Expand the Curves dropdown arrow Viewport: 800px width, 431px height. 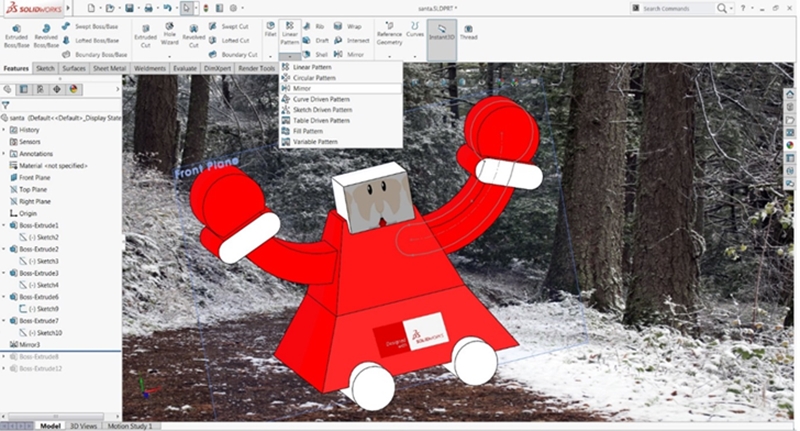[x=415, y=56]
